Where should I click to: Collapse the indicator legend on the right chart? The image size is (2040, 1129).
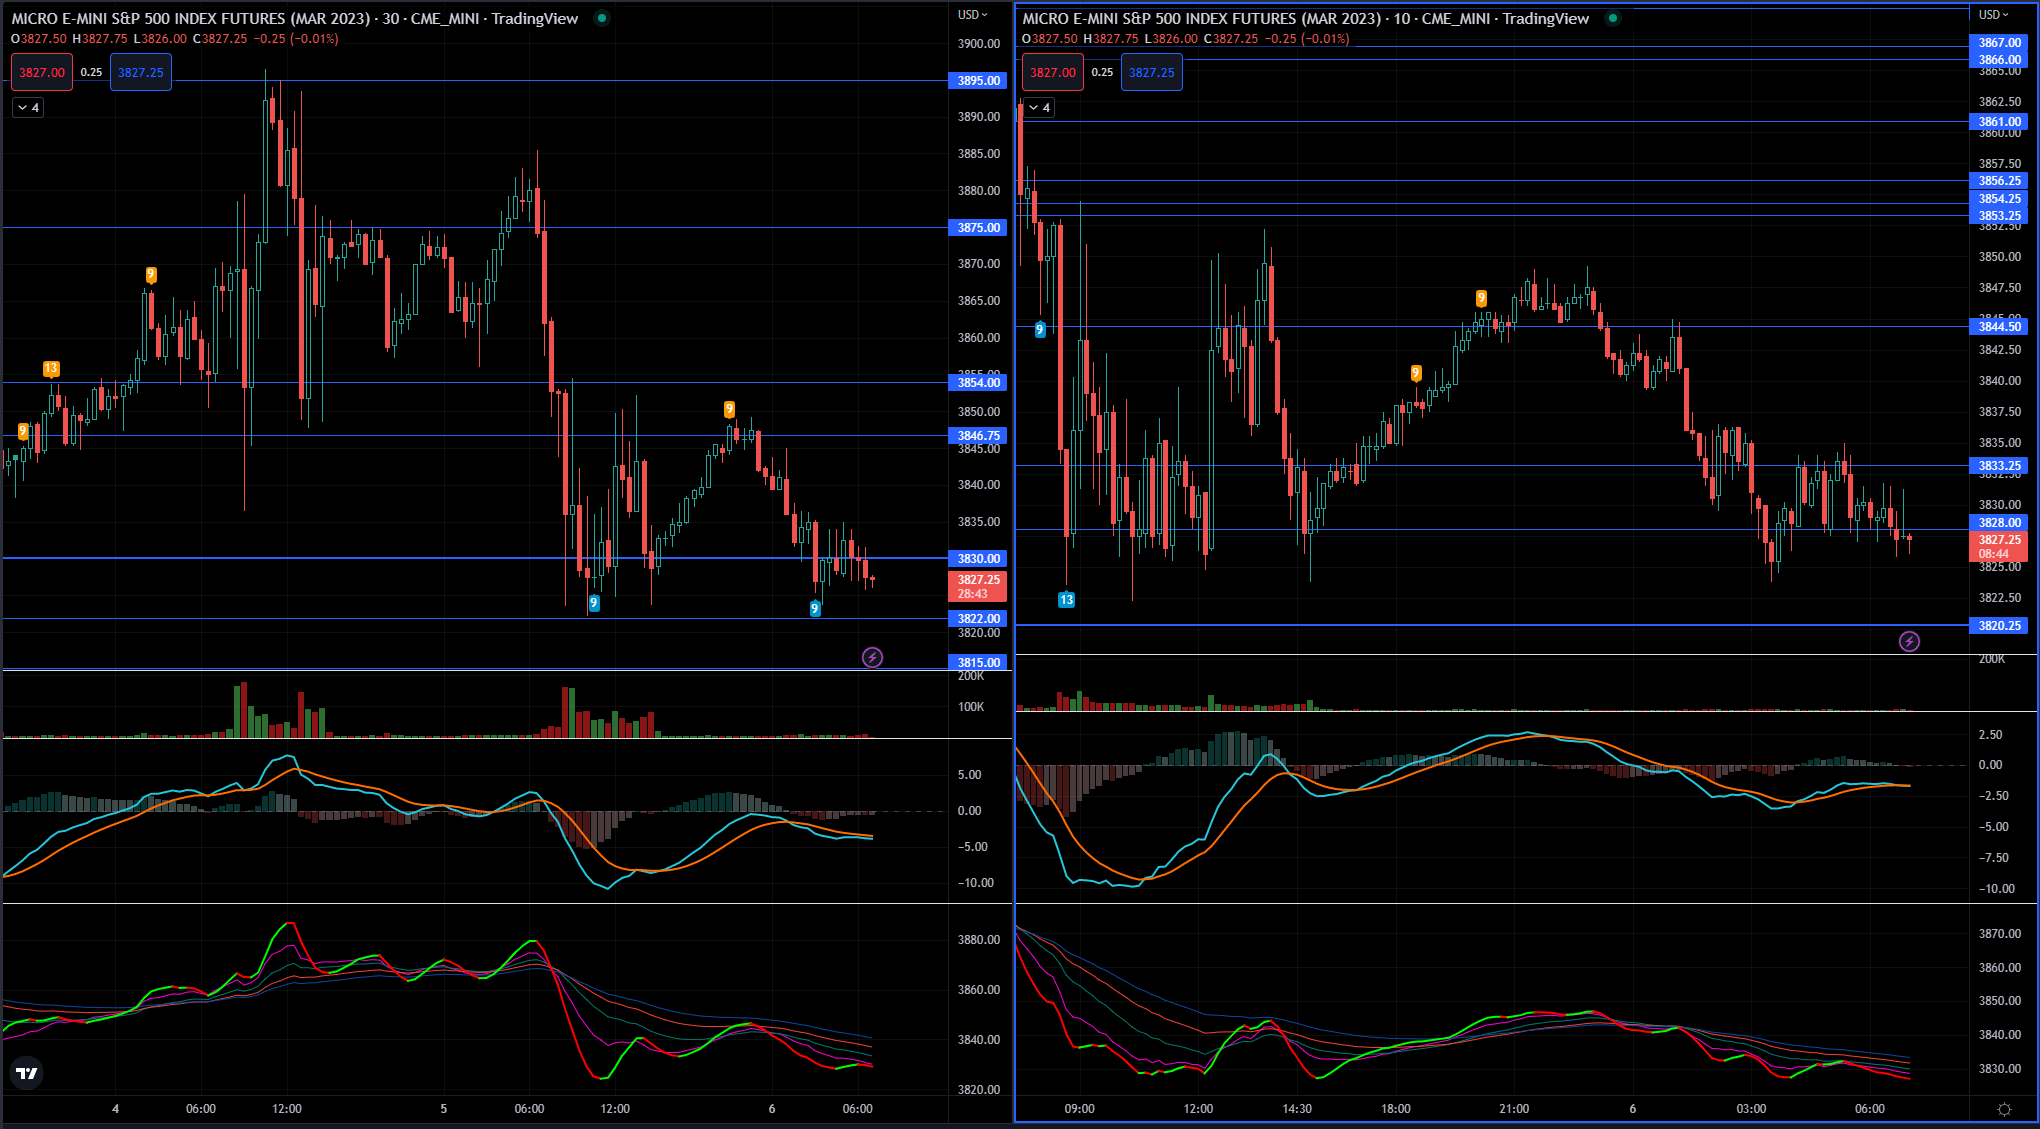pyautogui.click(x=1039, y=108)
